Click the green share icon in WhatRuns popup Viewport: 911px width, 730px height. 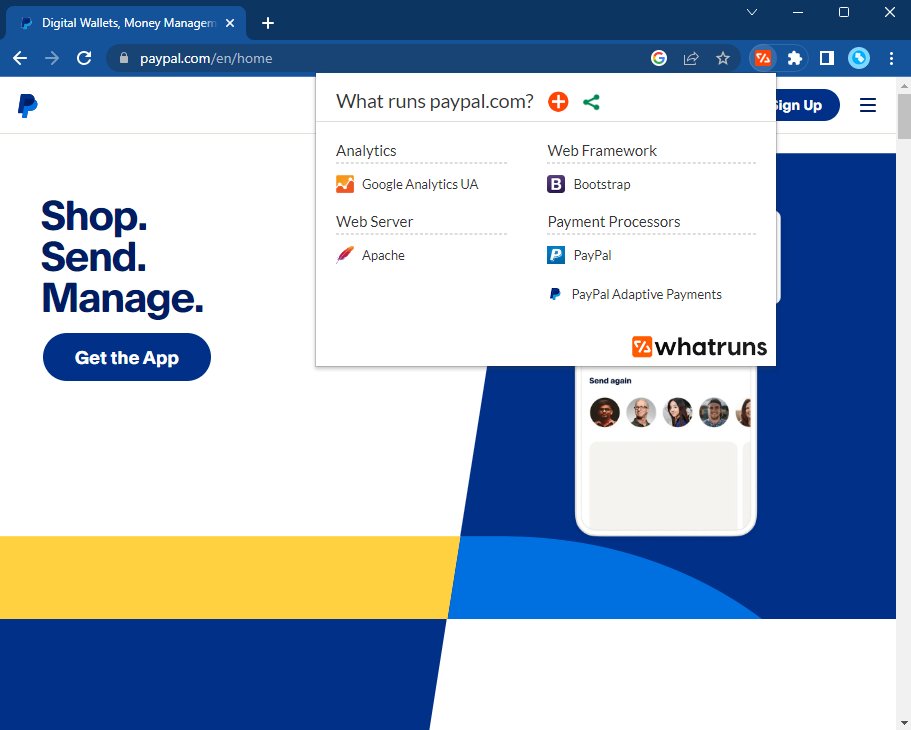coord(591,102)
